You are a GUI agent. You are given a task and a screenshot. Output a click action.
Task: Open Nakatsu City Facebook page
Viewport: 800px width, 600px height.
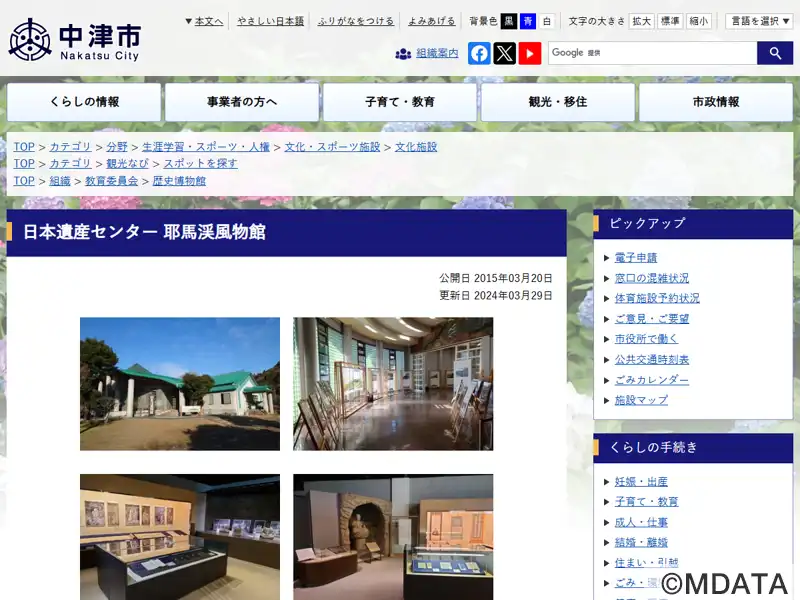[479, 53]
